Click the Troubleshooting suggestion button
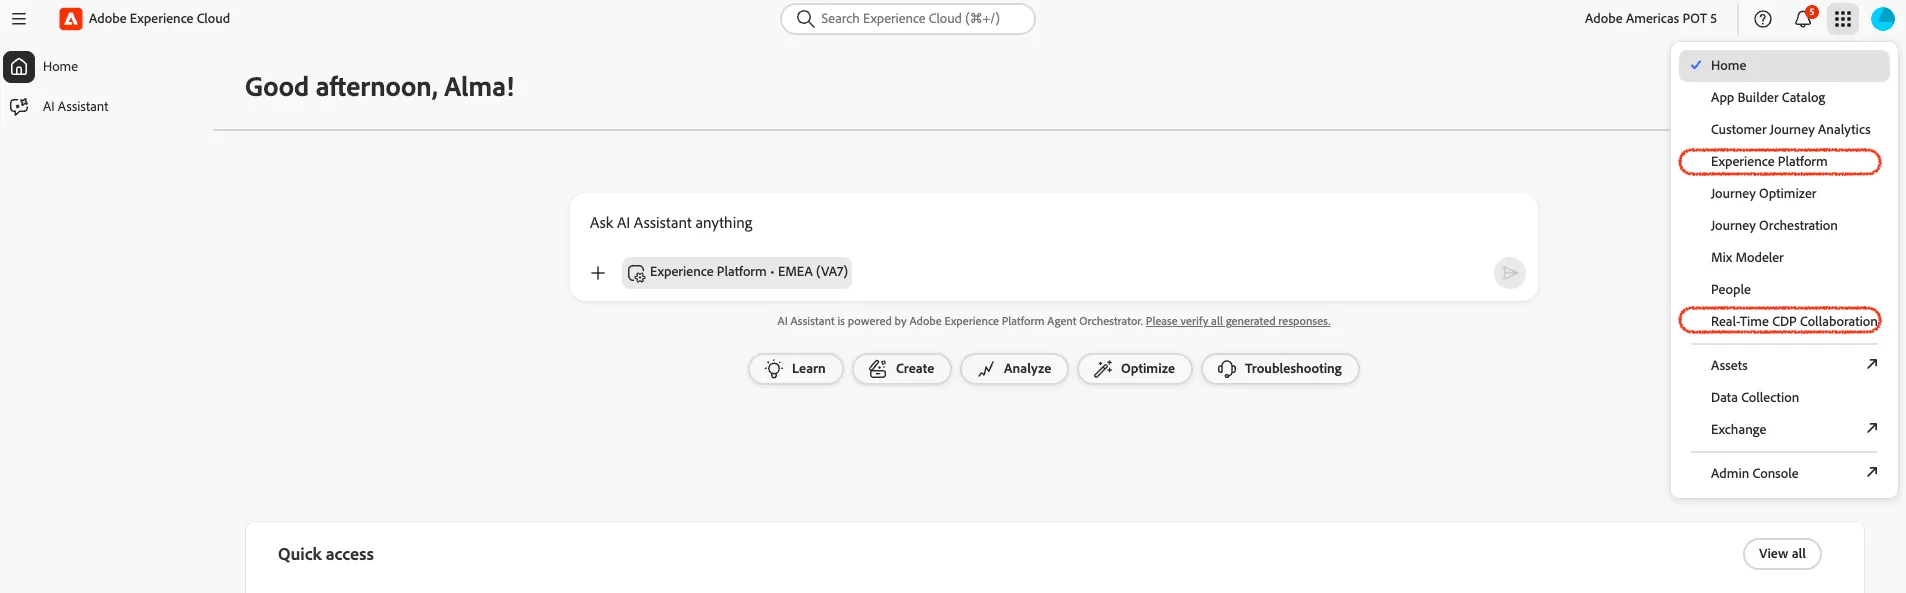 [x=1280, y=369]
